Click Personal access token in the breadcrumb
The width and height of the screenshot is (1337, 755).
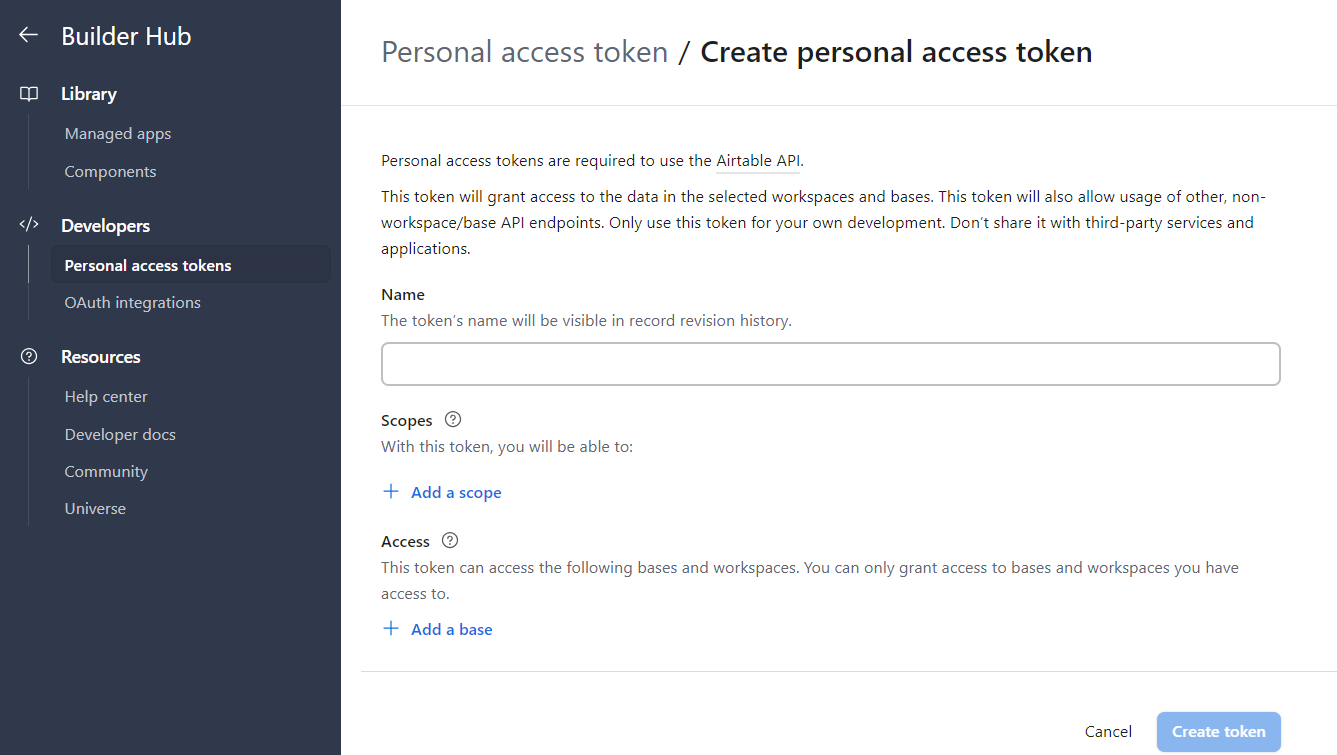point(524,51)
